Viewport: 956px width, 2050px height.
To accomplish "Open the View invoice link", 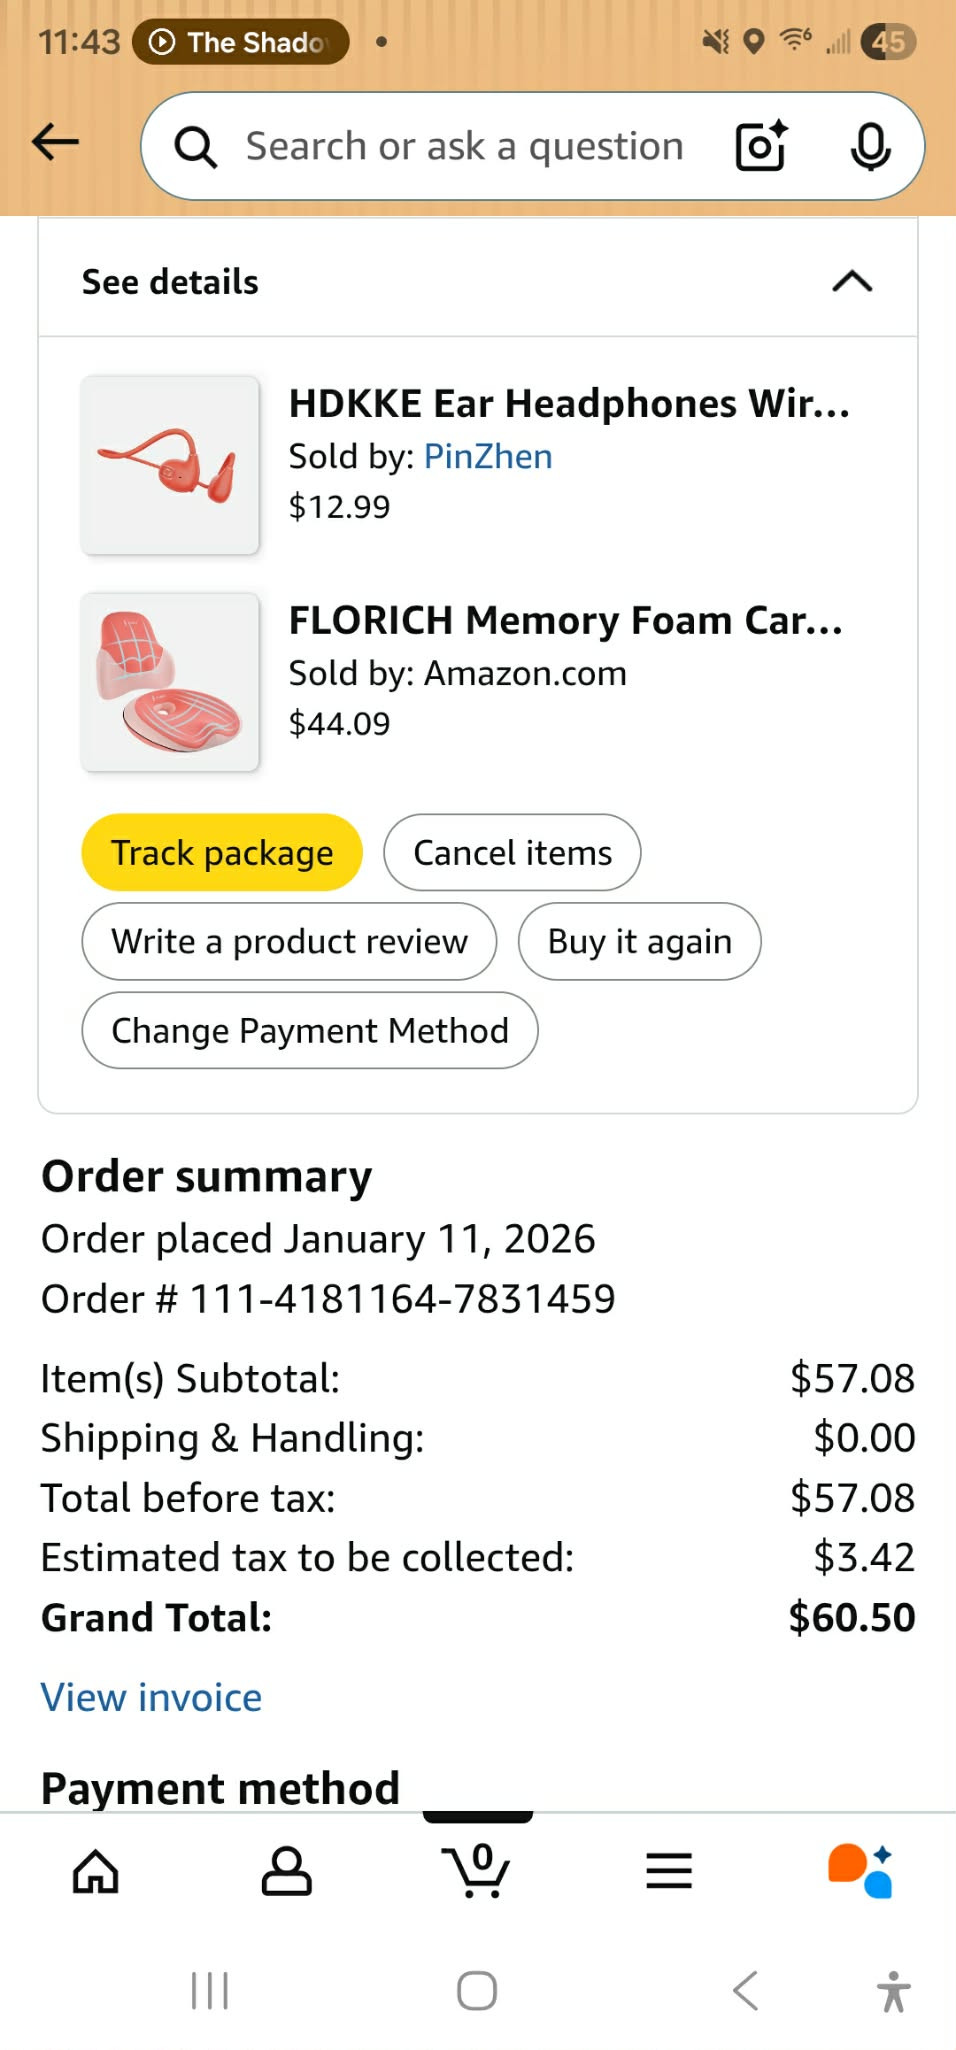I will [x=151, y=1698].
